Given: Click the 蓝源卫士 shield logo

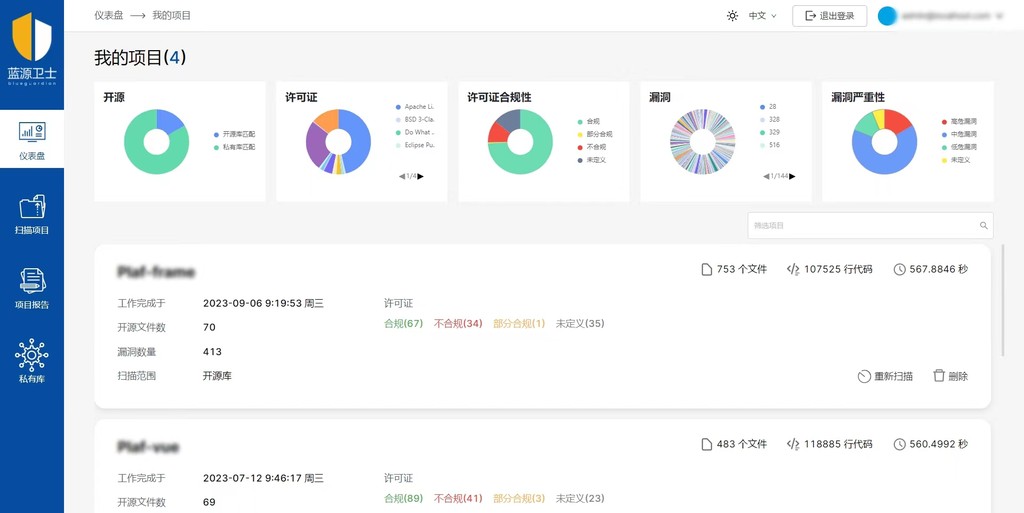Looking at the screenshot, I should (32, 38).
